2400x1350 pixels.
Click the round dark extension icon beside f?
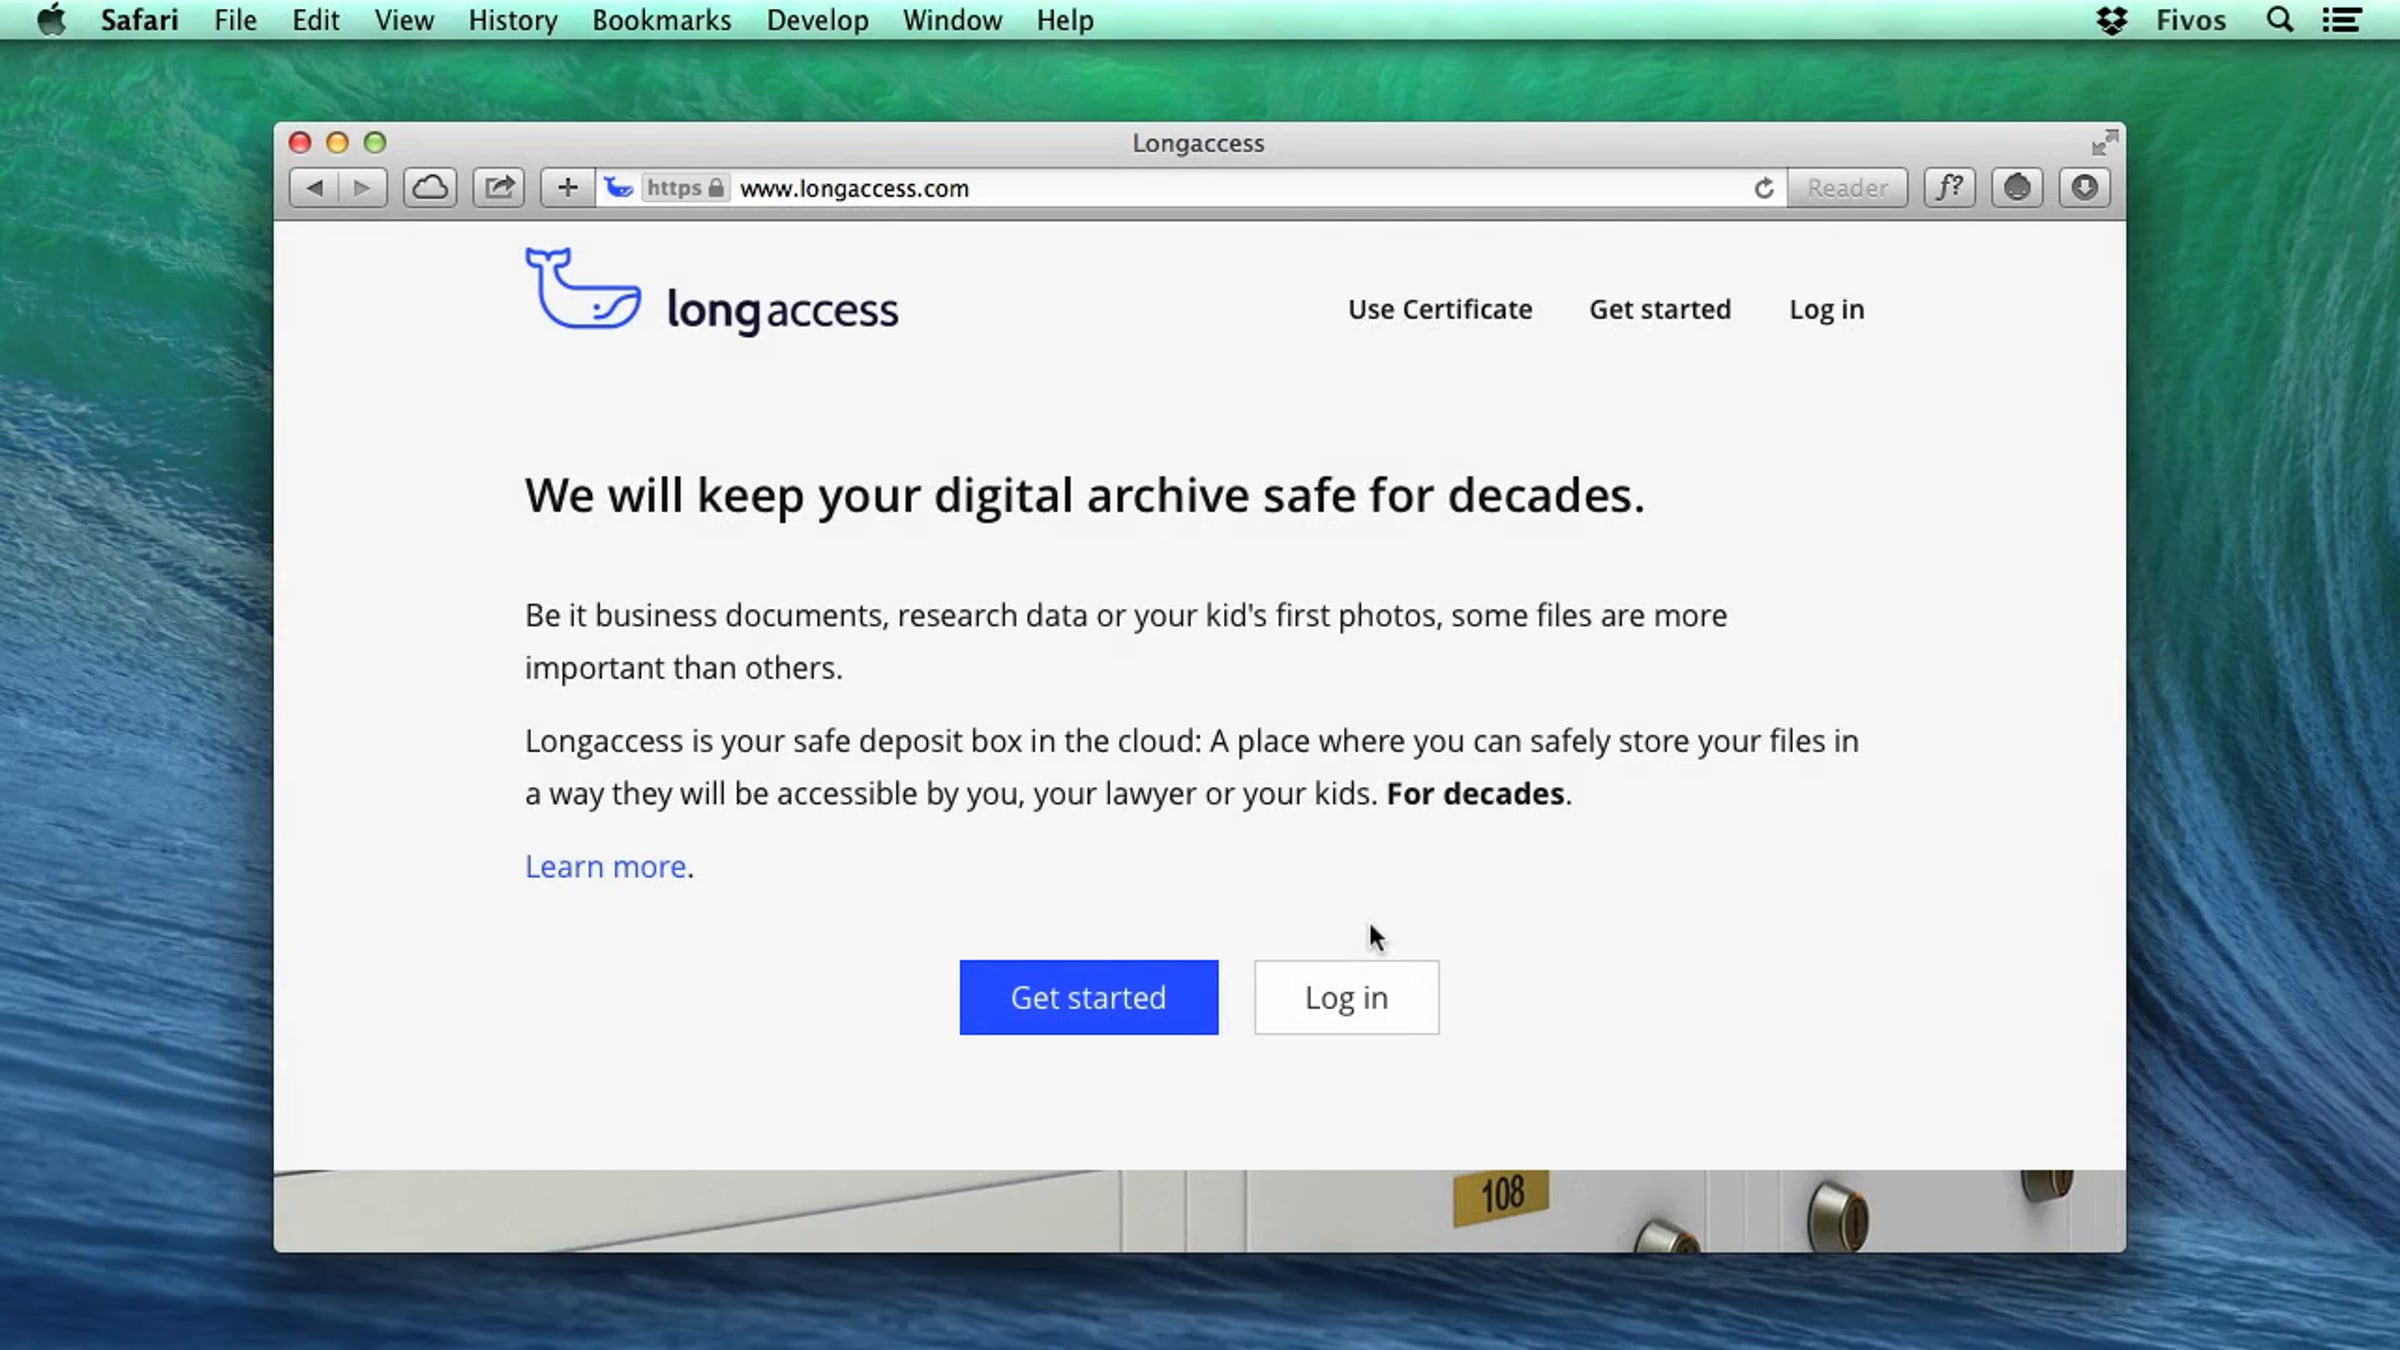click(2017, 188)
